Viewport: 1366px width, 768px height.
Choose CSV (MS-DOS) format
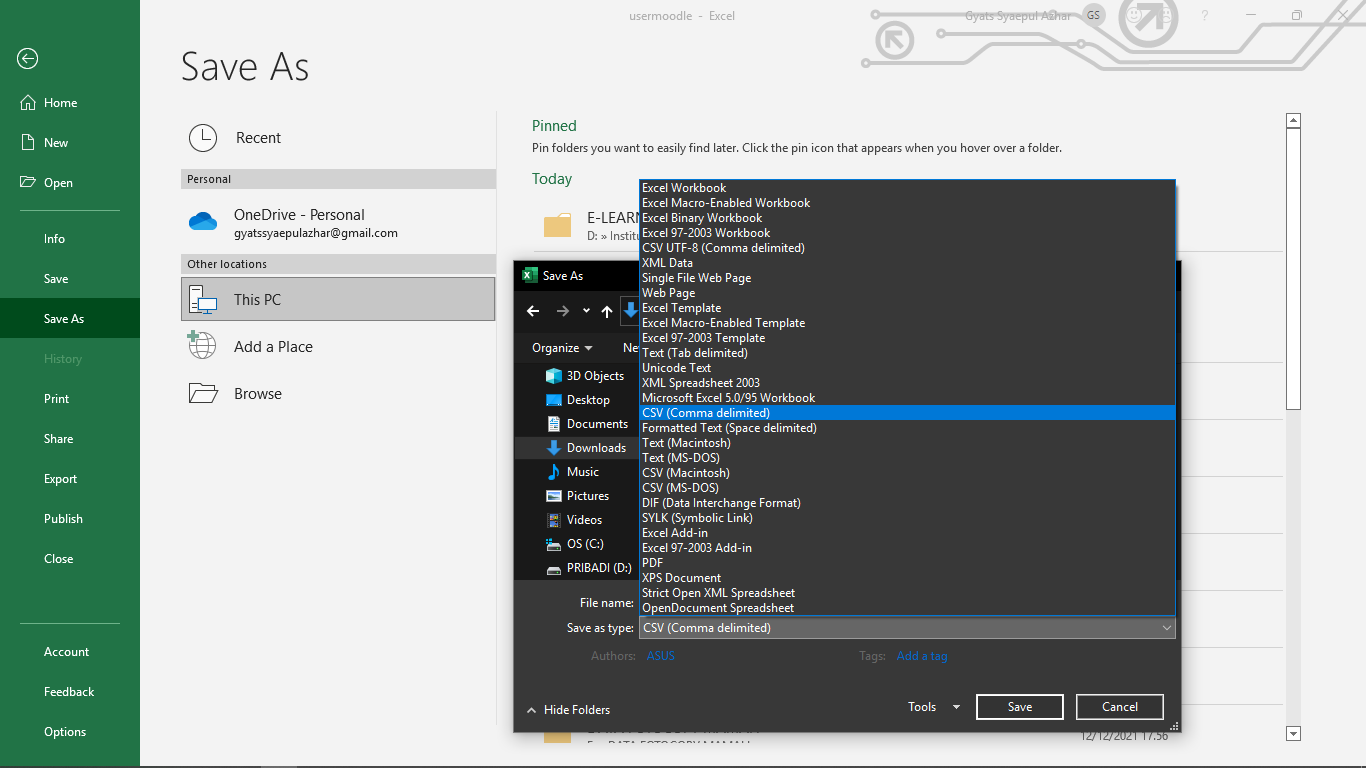[907, 488]
